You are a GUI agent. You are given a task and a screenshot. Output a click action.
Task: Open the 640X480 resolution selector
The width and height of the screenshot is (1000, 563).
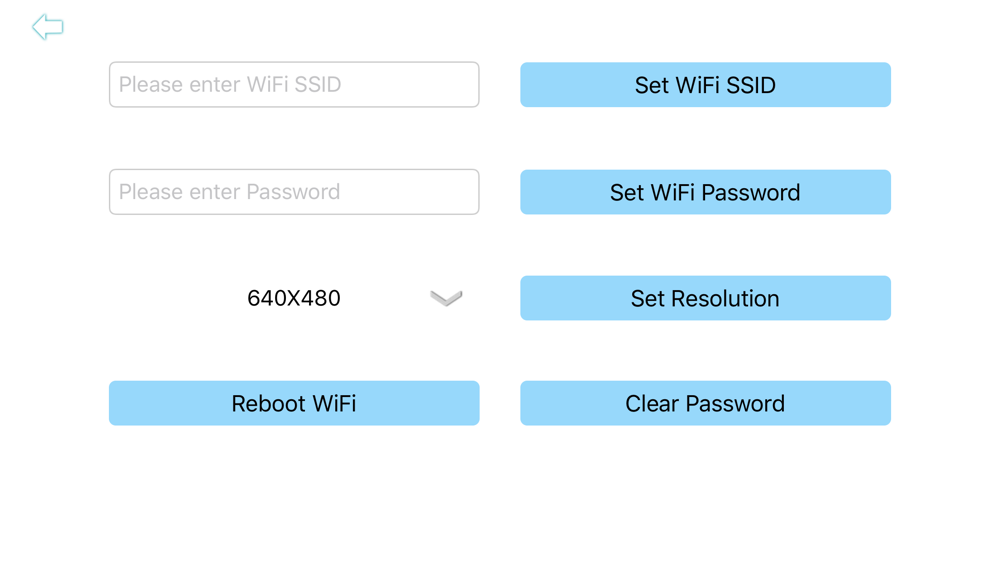[294, 298]
